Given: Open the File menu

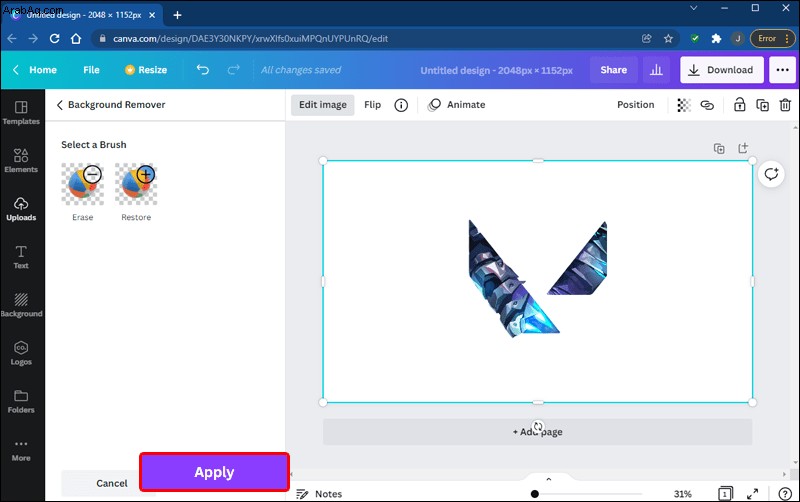Looking at the screenshot, I should (91, 70).
